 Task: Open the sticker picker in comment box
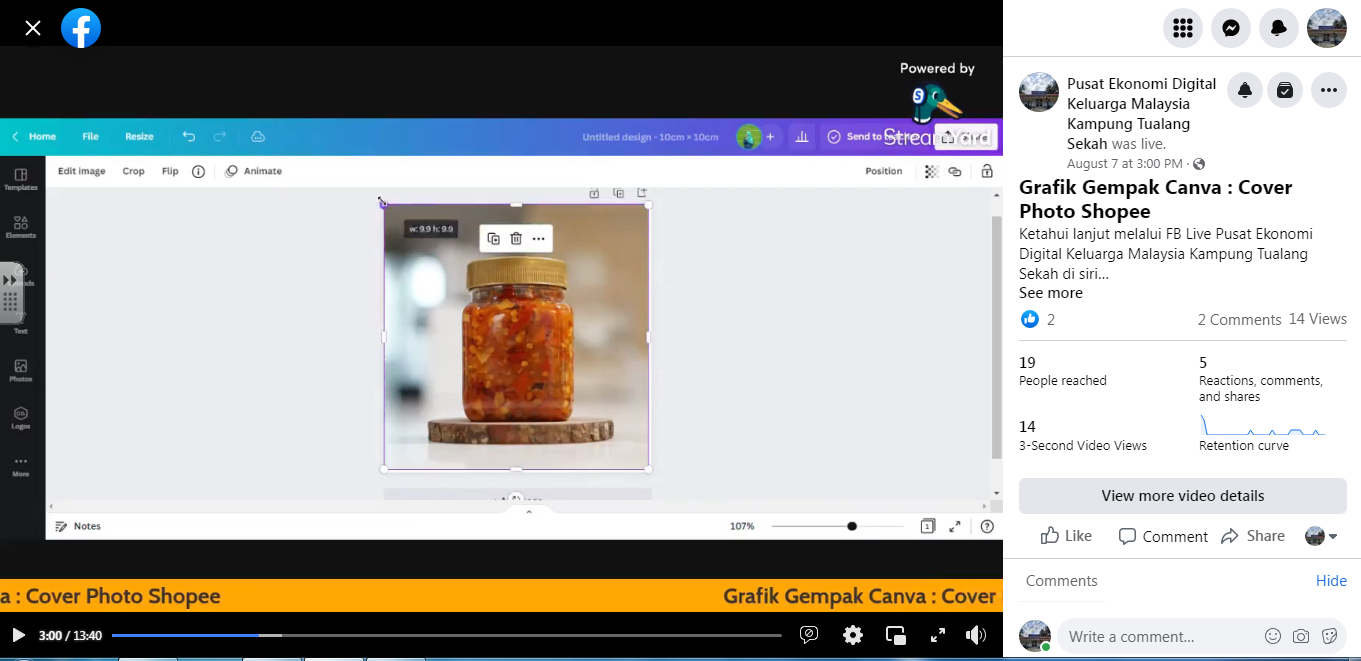pos(1329,636)
